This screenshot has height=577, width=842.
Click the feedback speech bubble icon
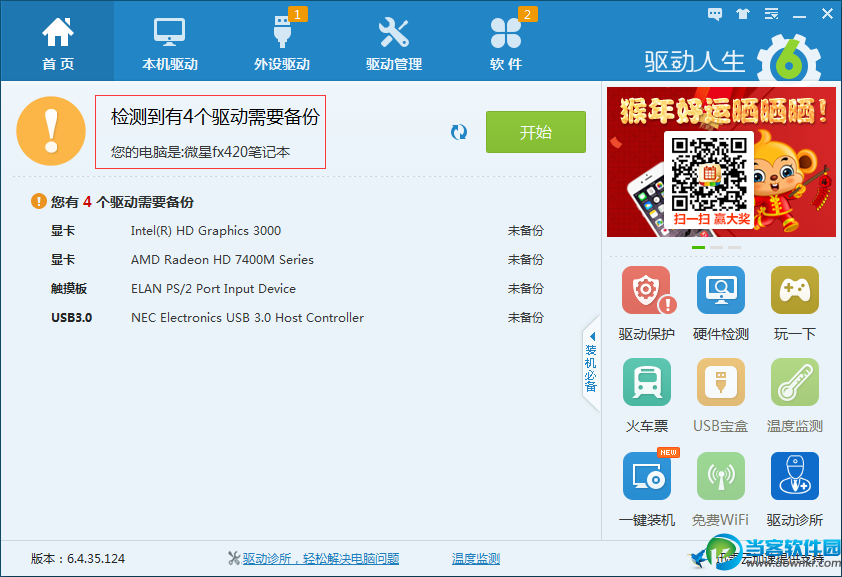tap(715, 14)
